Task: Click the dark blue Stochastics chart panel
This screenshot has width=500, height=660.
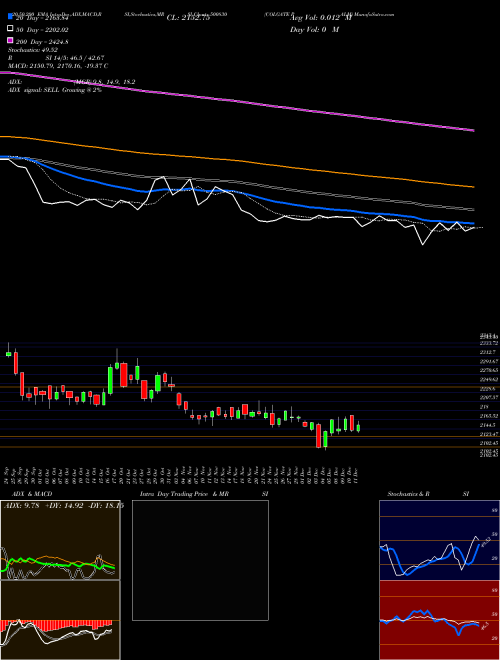Action: (x=439, y=540)
